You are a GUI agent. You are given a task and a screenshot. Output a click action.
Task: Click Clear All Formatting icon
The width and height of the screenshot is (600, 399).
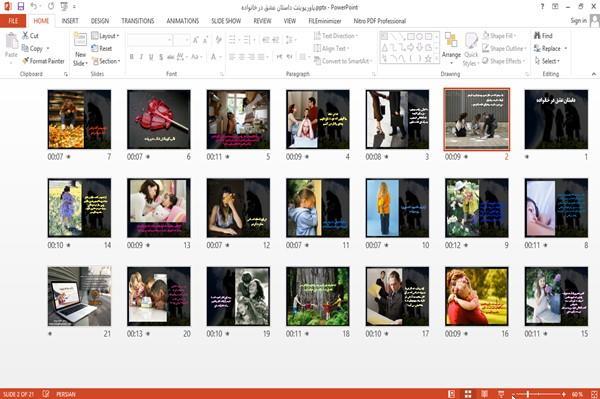pyautogui.click(x=218, y=40)
